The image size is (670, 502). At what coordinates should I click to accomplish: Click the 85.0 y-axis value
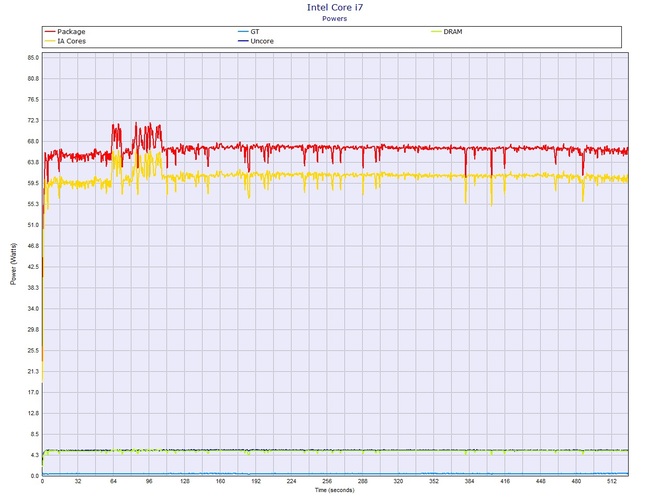(33, 58)
